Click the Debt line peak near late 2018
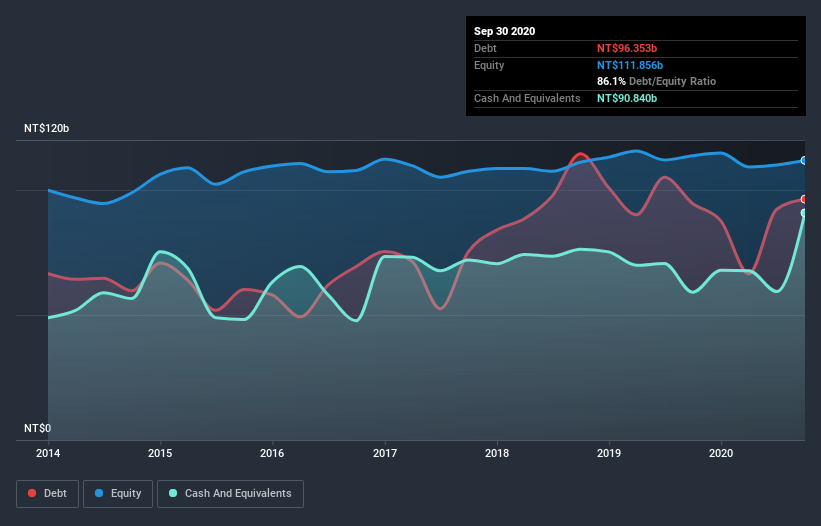Screen dimensions: 821x526 pos(580,154)
